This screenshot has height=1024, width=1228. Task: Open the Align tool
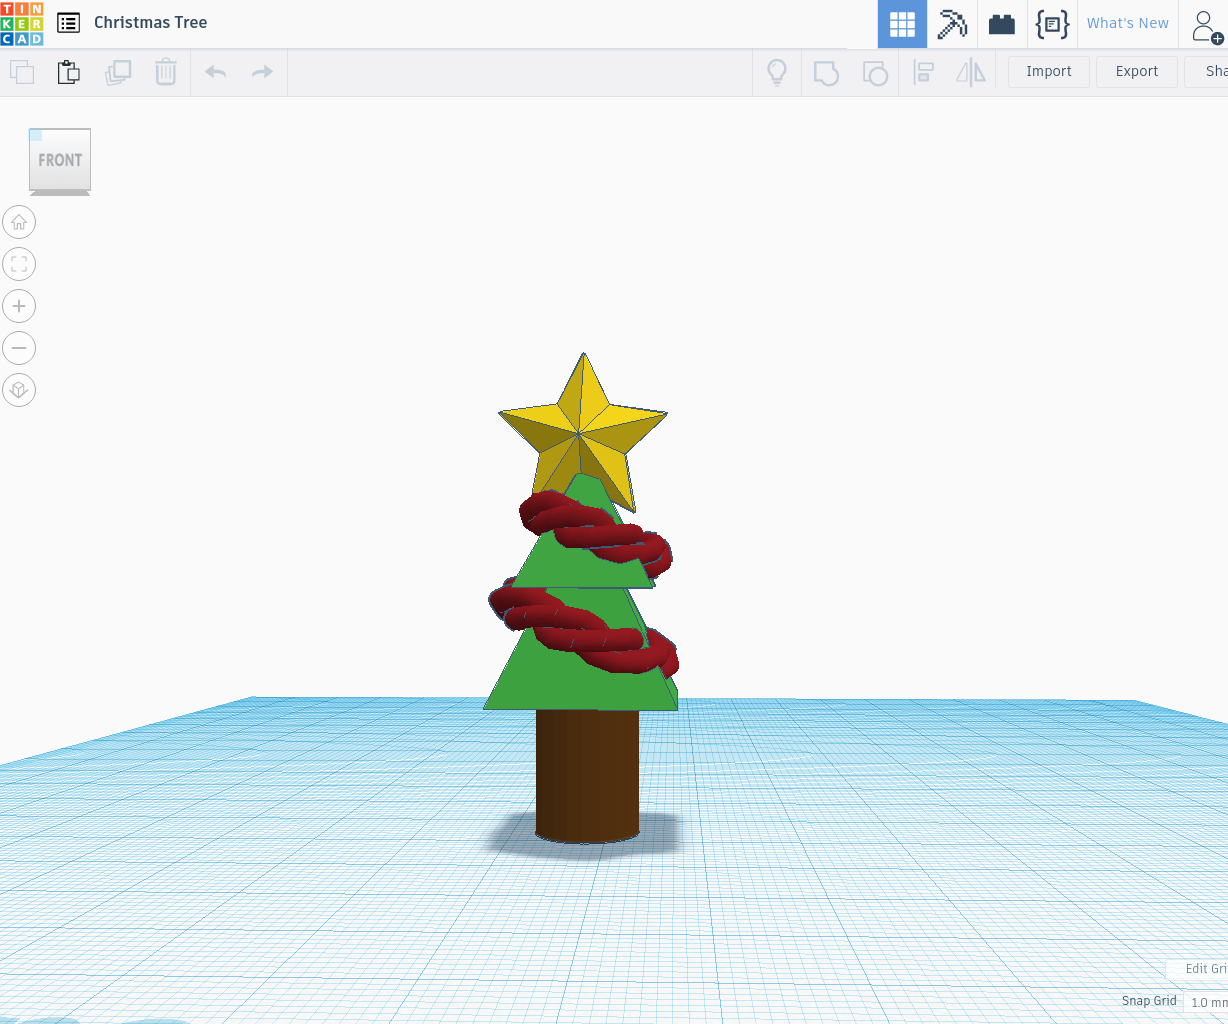(x=924, y=72)
